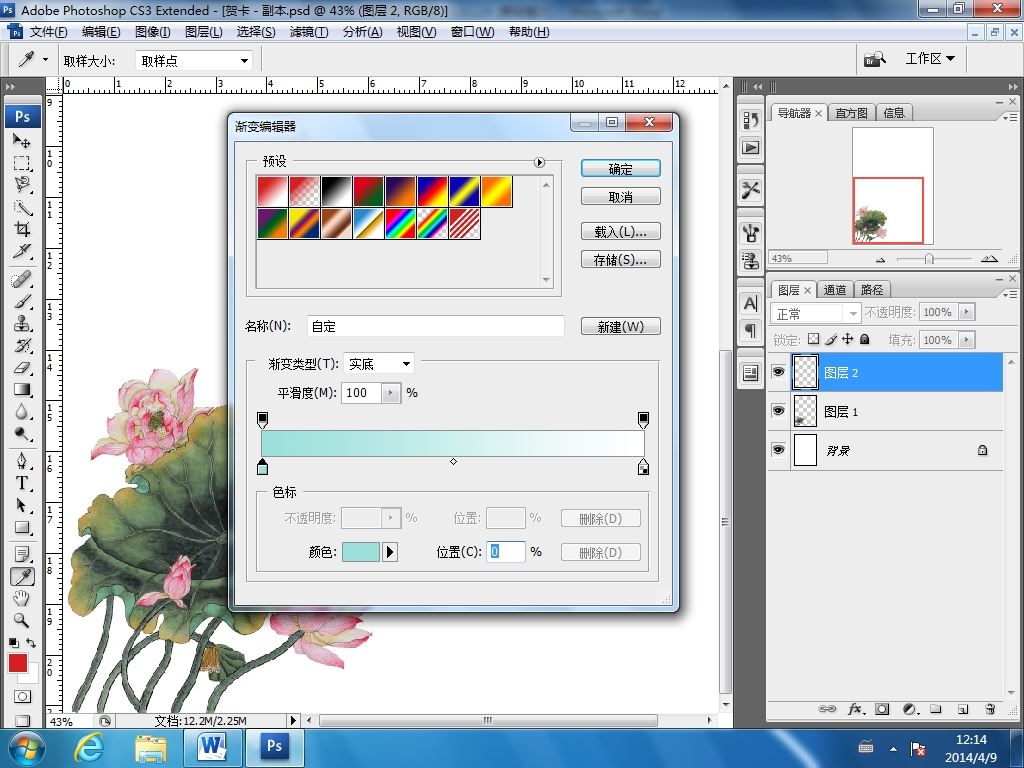The width and height of the screenshot is (1024, 768).
Task: Open the layer 填充 fill arrow
Action: (x=967, y=340)
